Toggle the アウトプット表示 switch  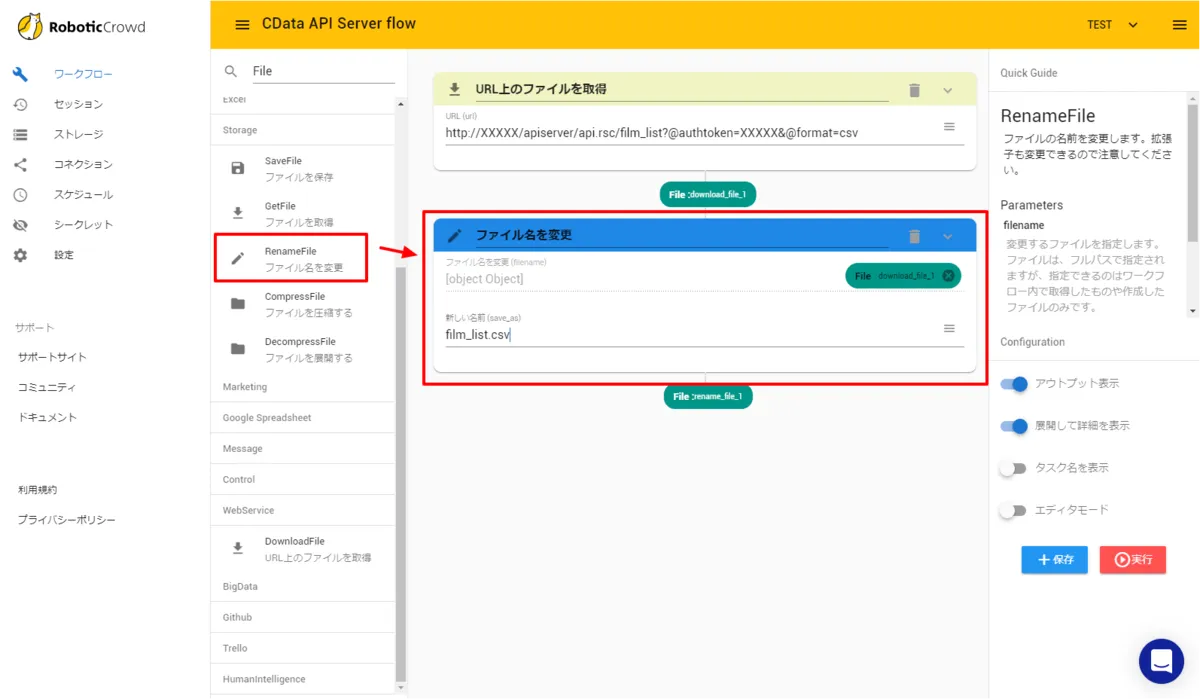1014,384
